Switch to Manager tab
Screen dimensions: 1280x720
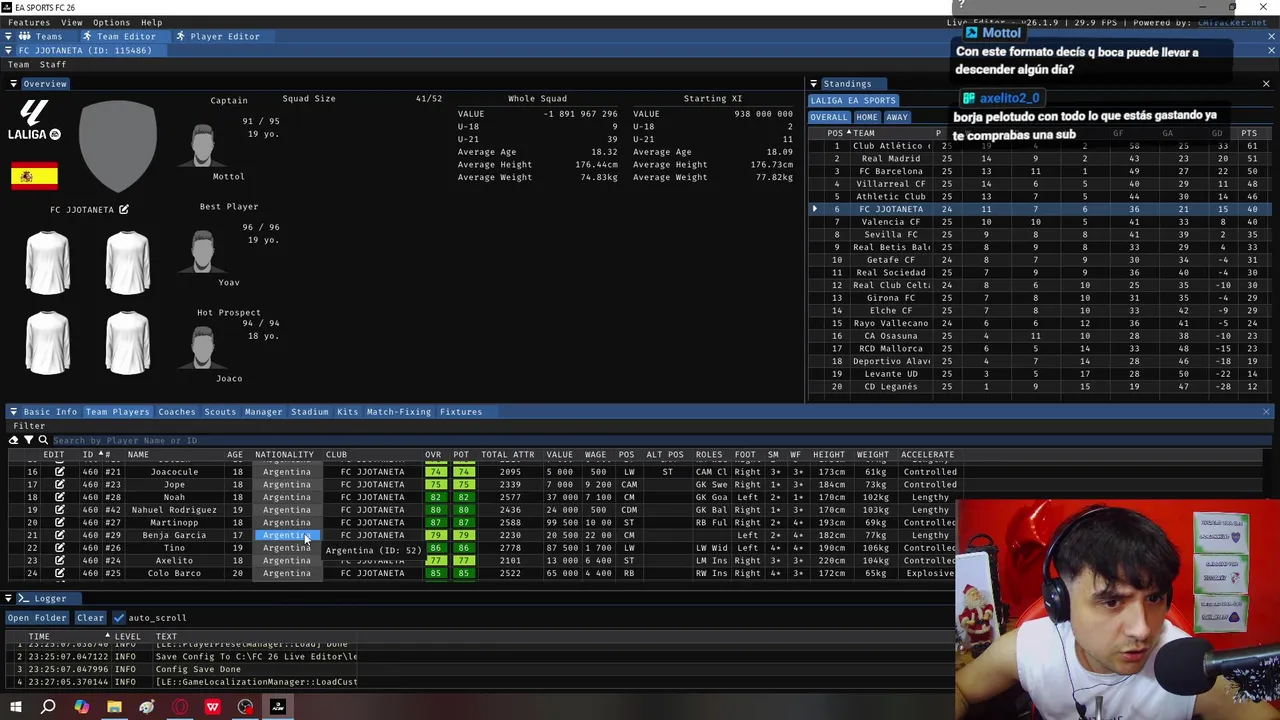(x=263, y=412)
